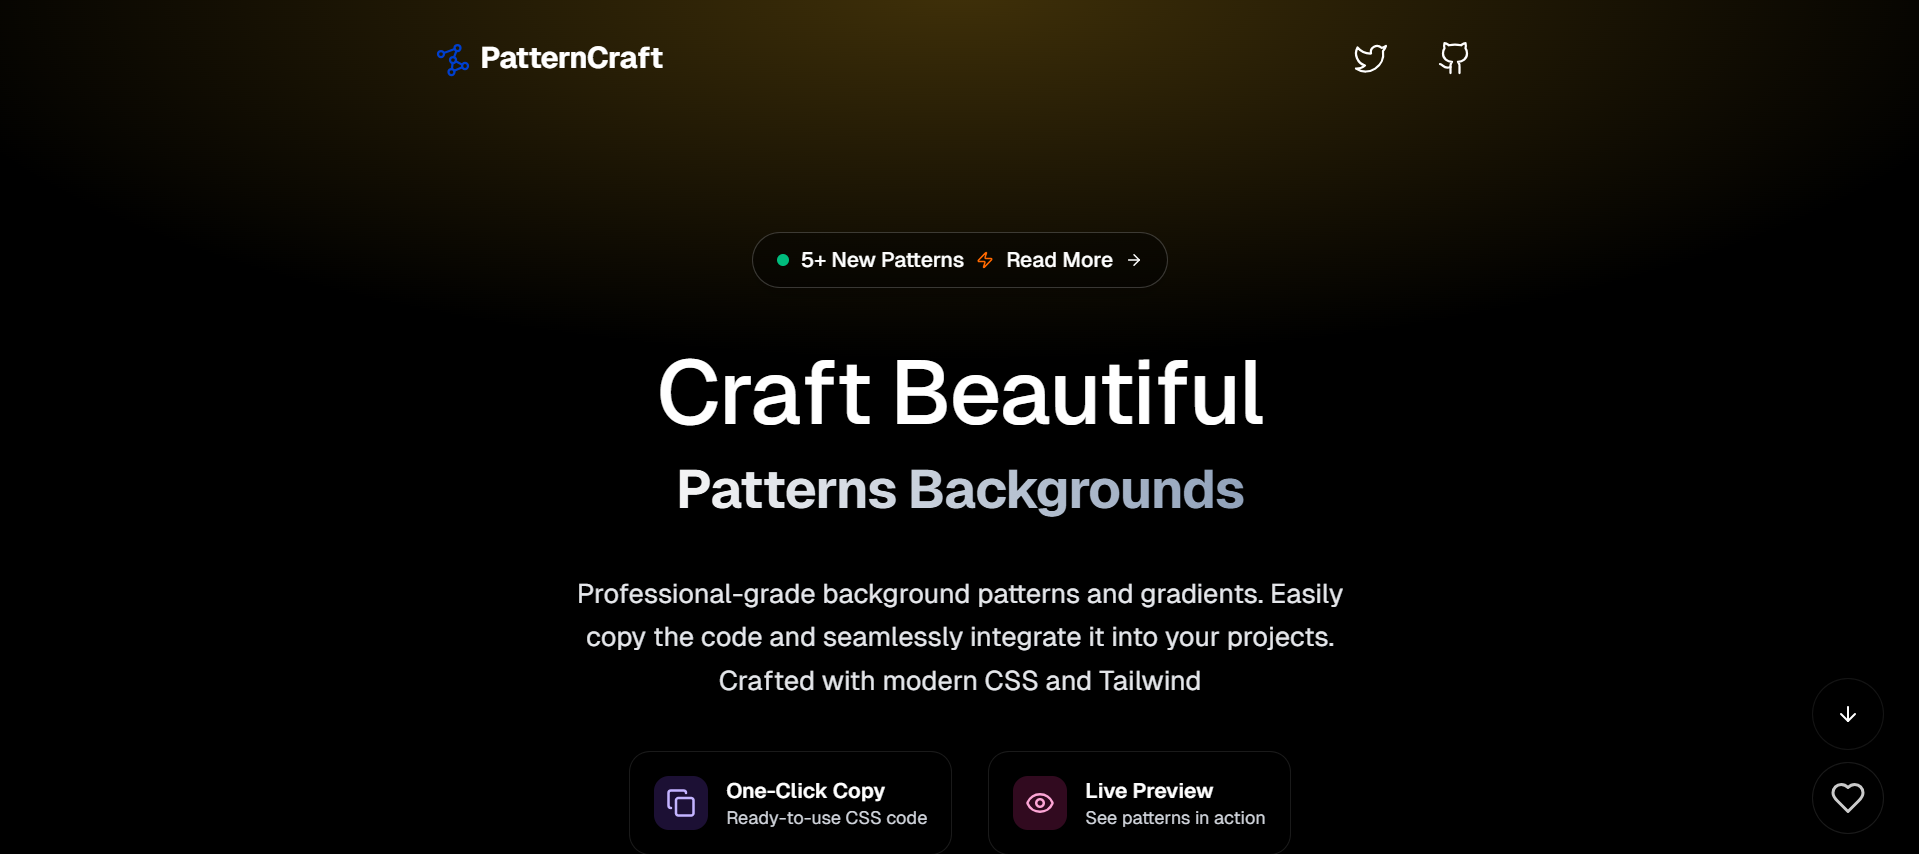Click the "Craft Beautiful" headline
This screenshot has width=1919, height=854.
(x=960, y=393)
